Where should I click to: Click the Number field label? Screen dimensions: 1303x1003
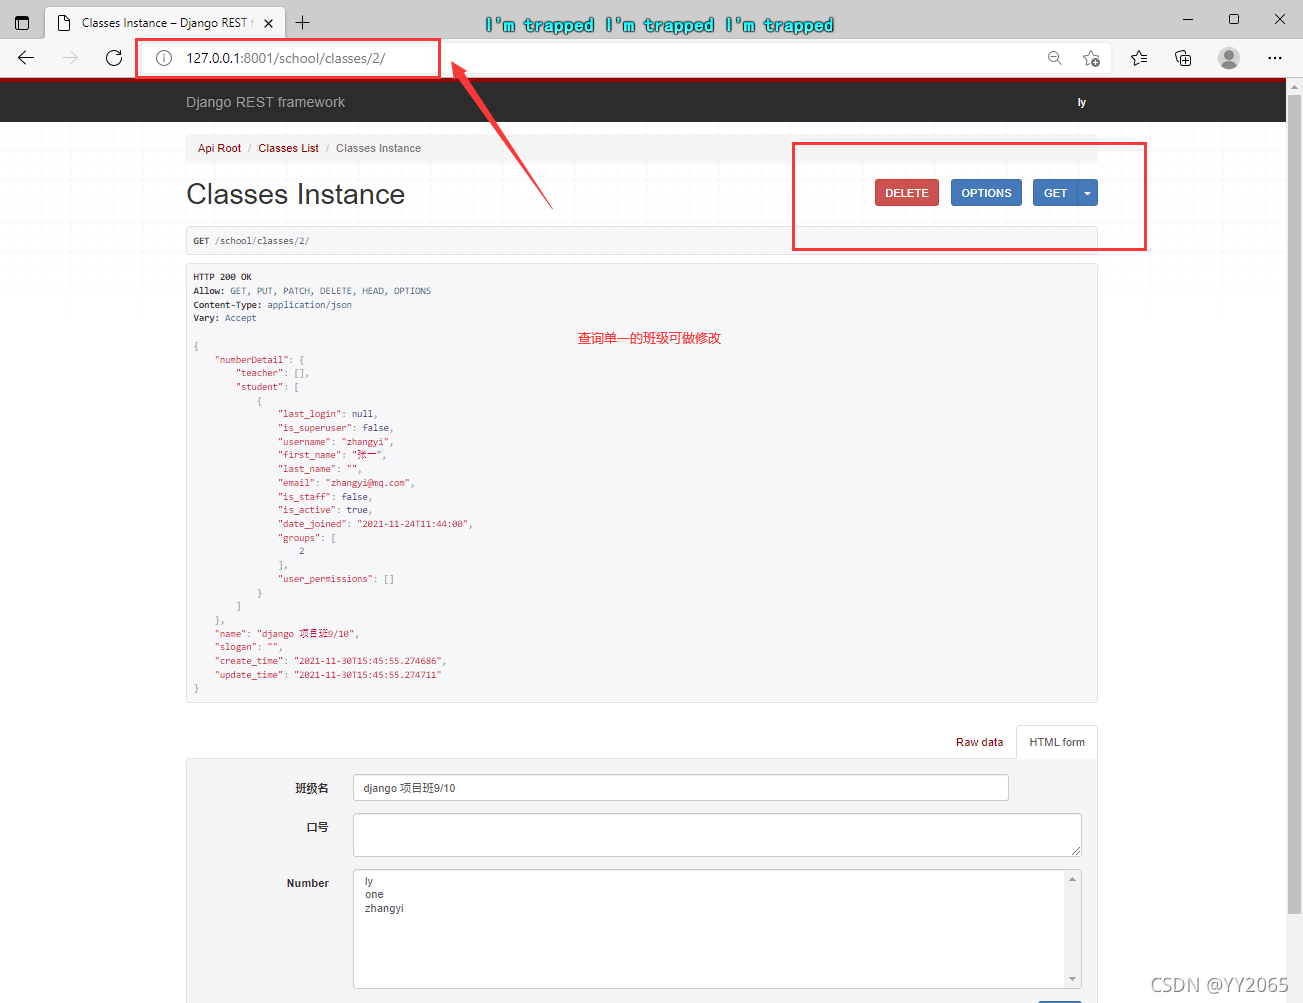tap(307, 883)
